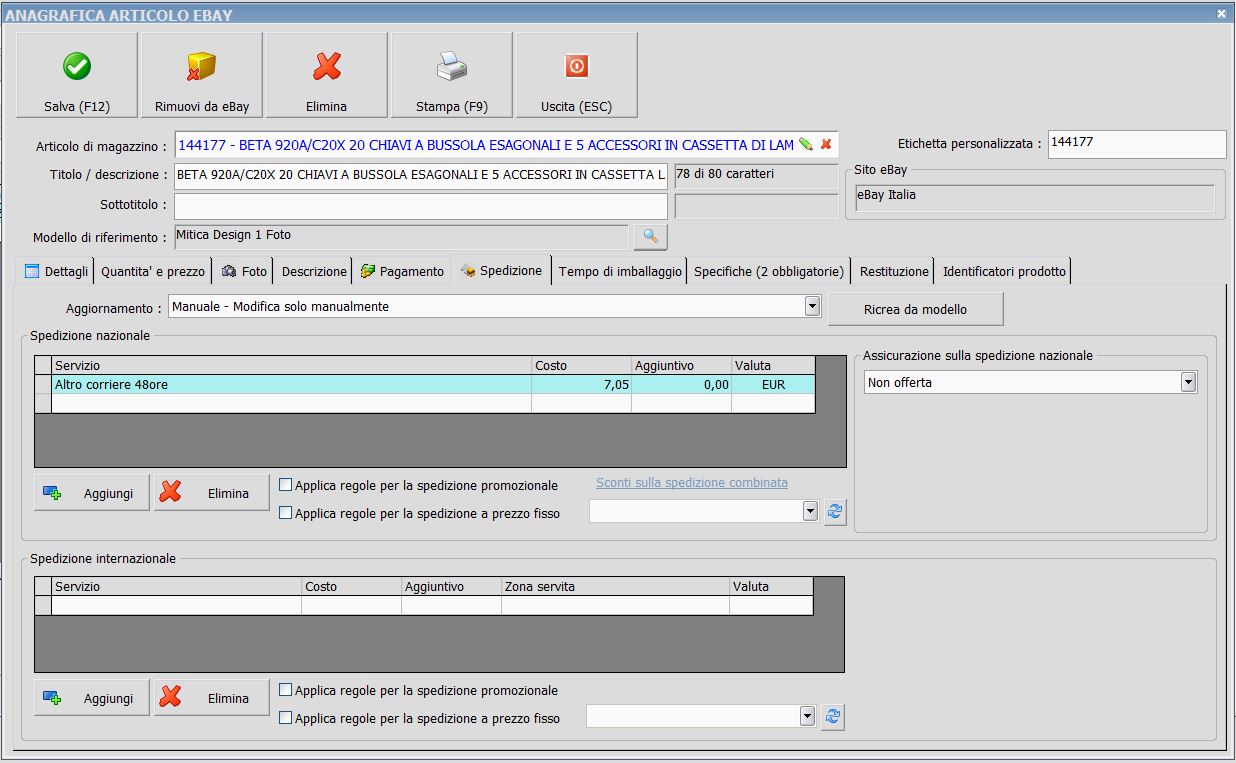Screen dimensions: 1236x763
Task: Click the Uscita (ESC) power icon
Action: click(x=577, y=67)
